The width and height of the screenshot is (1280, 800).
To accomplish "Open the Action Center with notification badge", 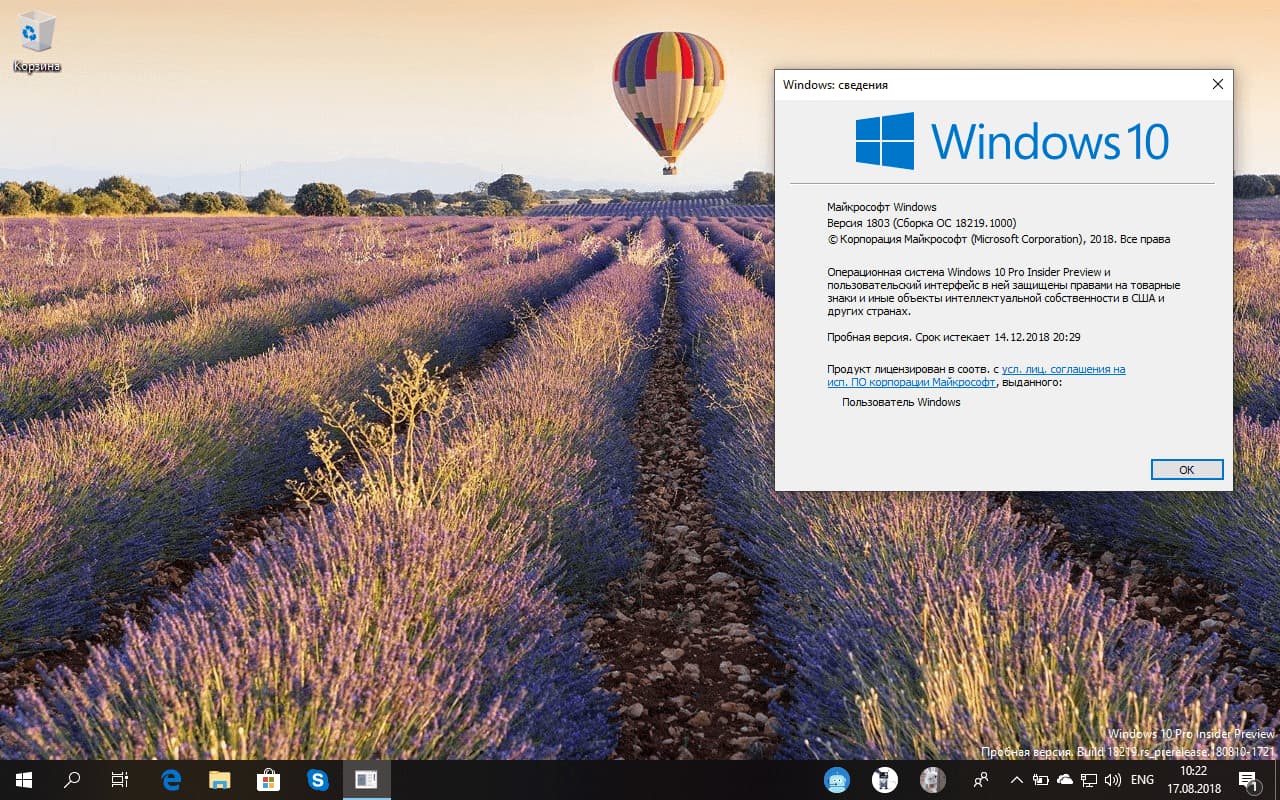I will (x=1247, y=779).
